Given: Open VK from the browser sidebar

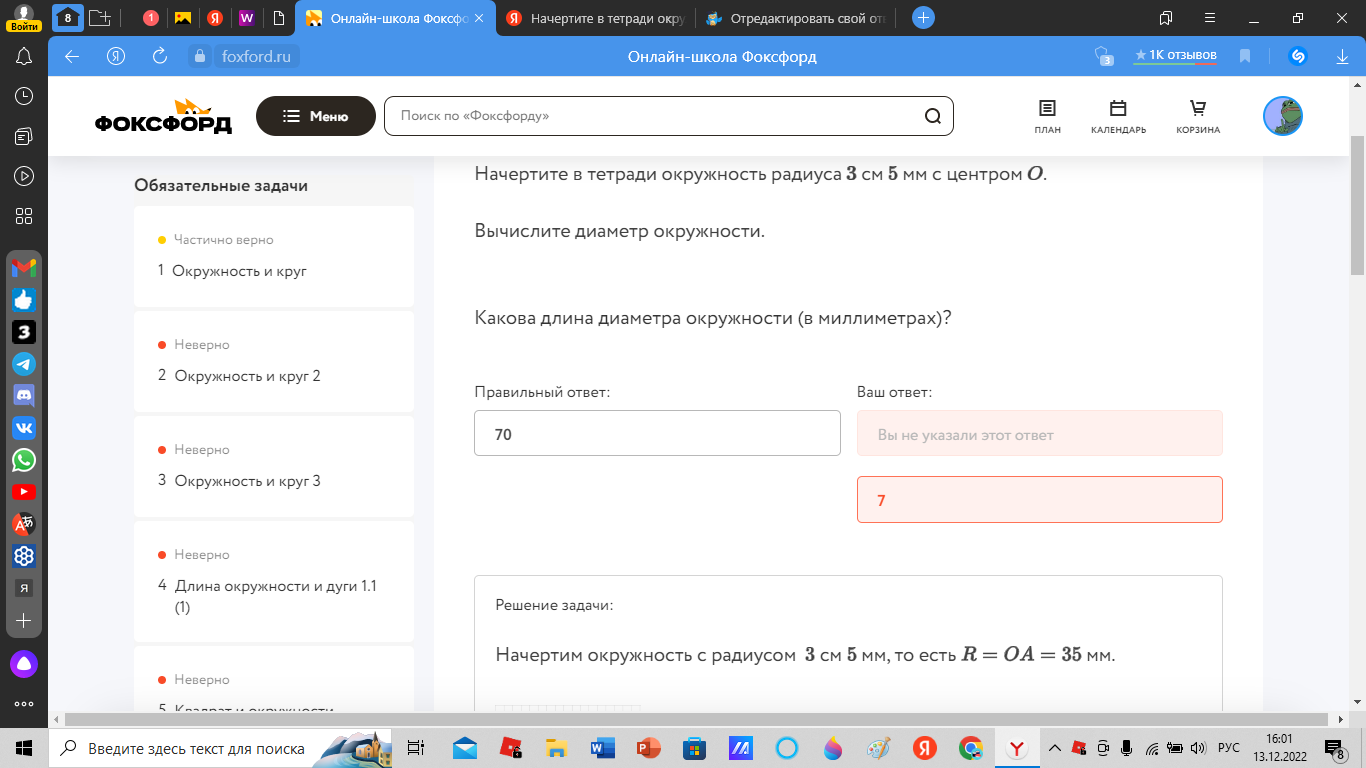Looking at the screenshot, I should (22, 428).
